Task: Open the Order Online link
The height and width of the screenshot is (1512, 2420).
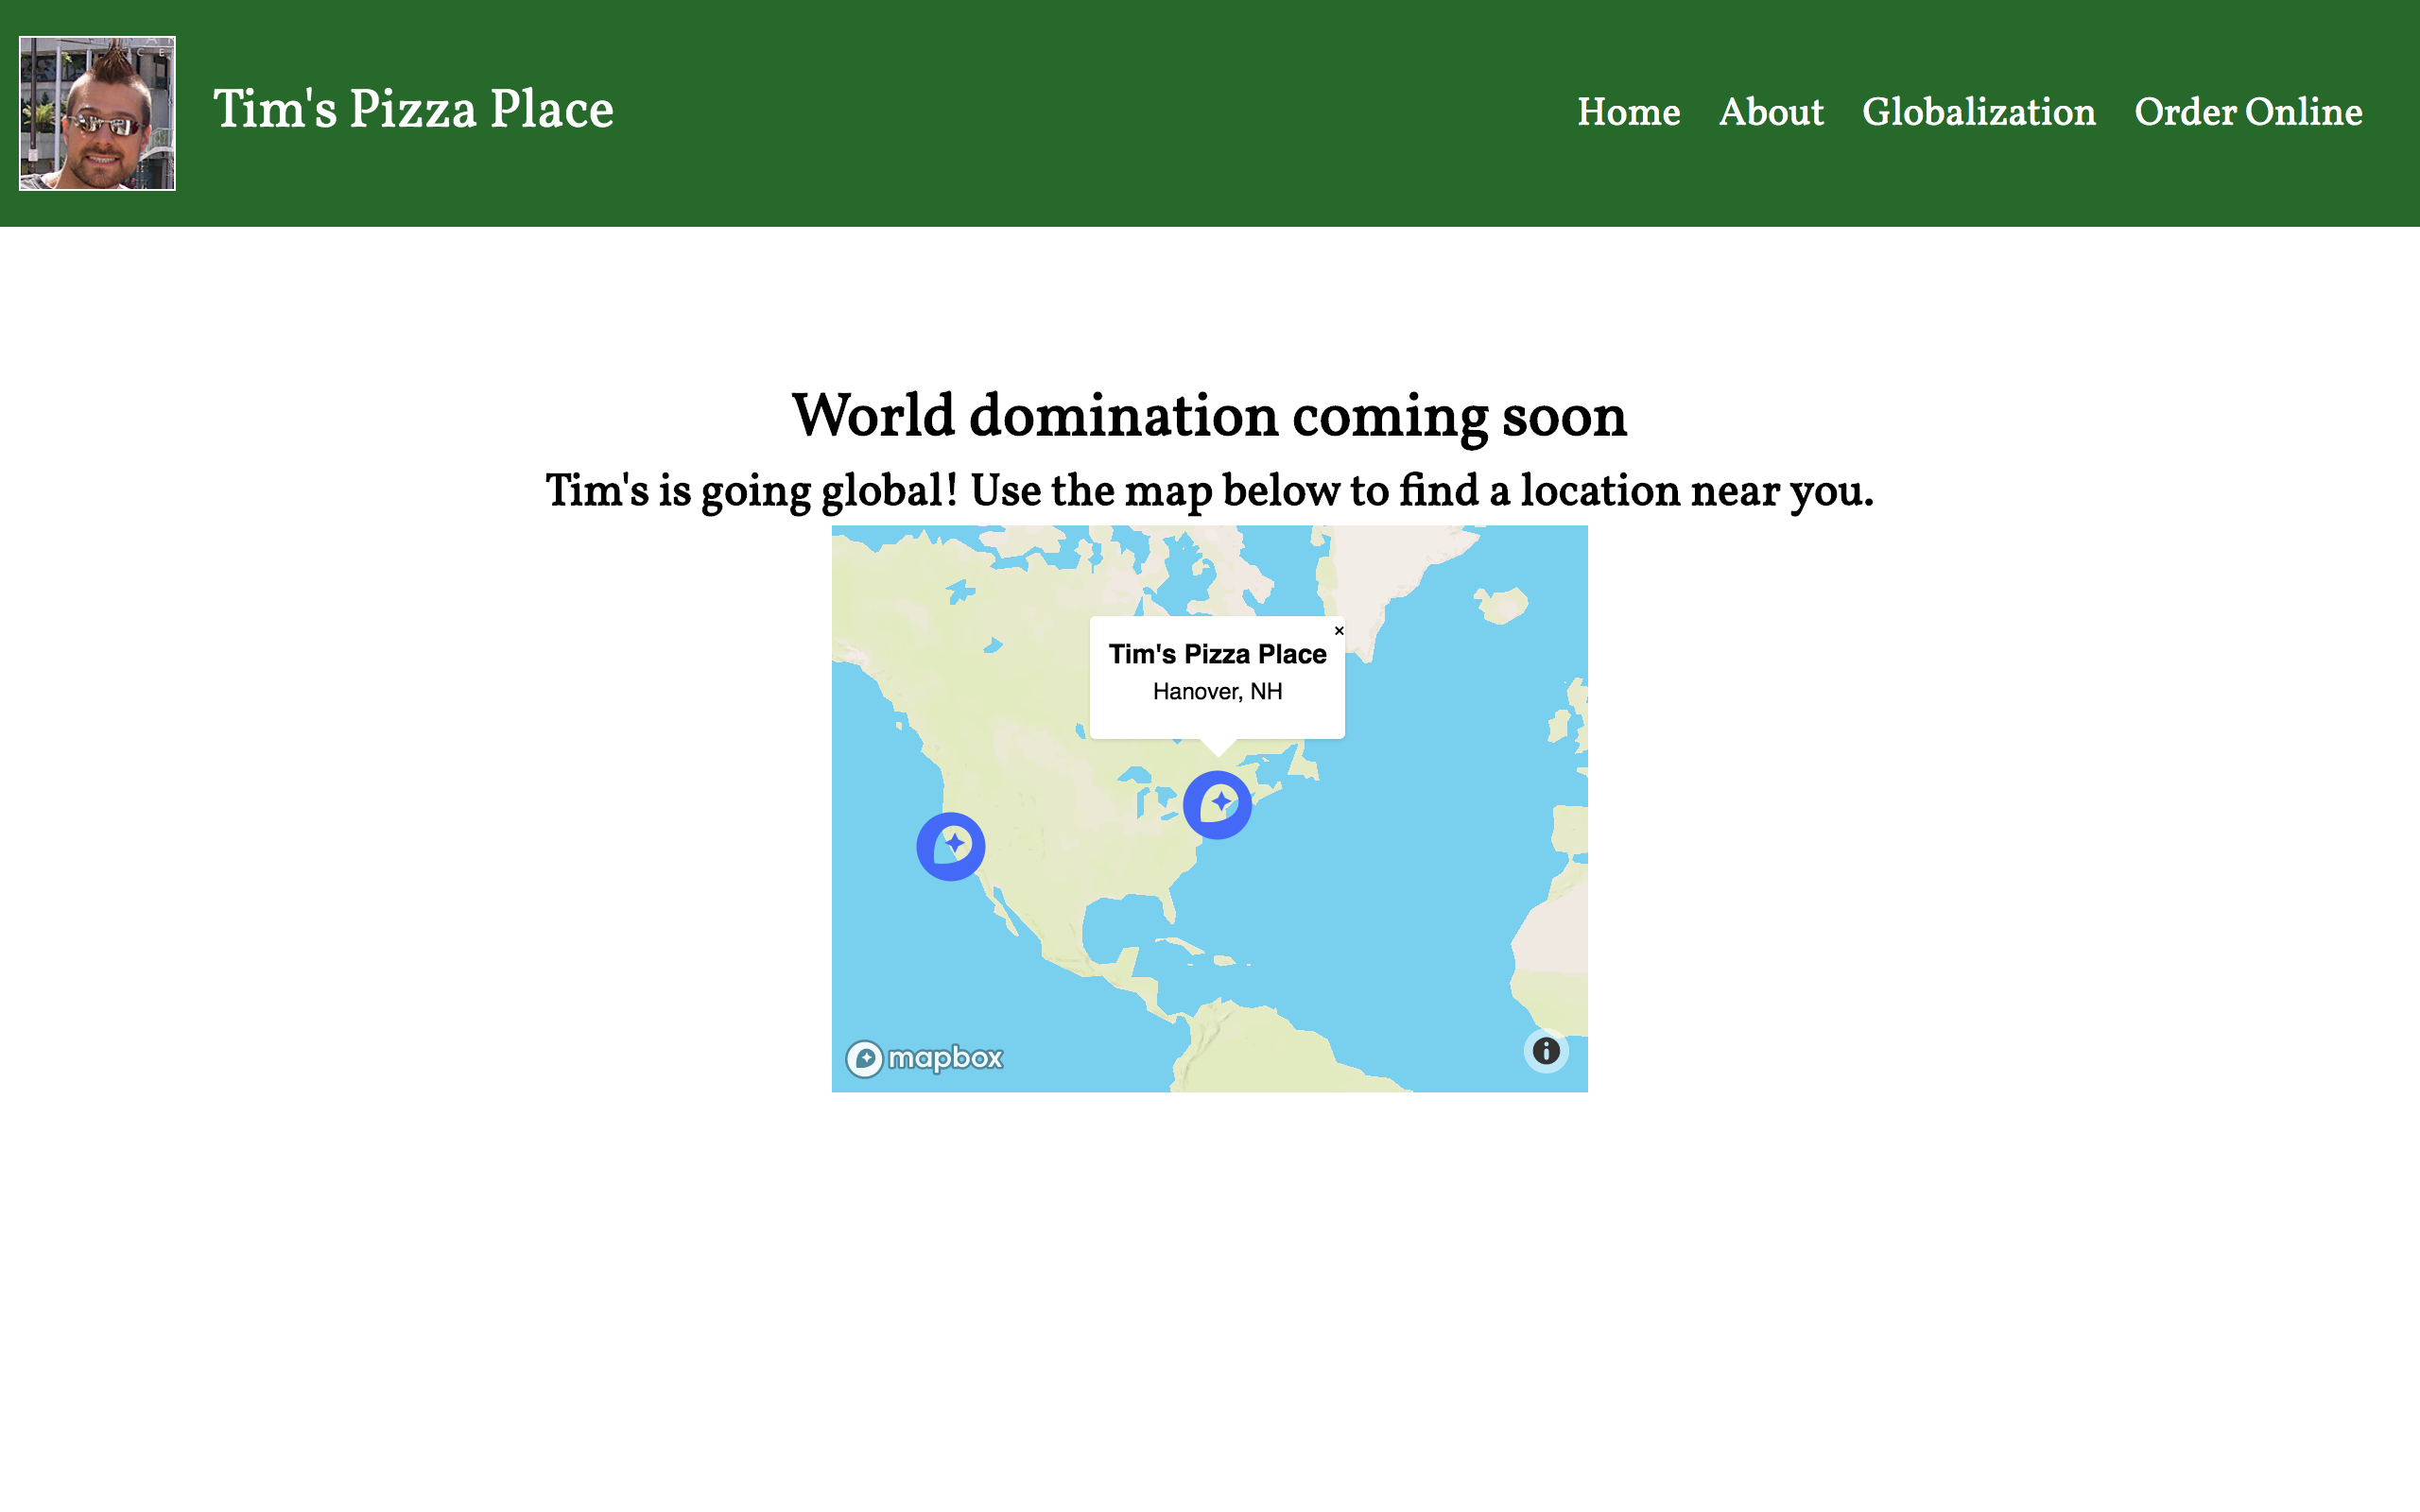Action: point(2248,112)
